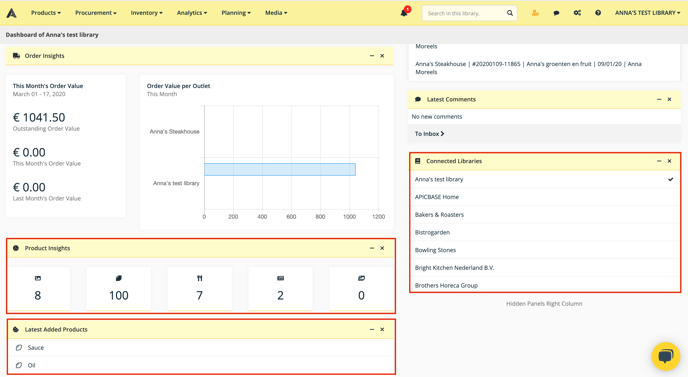
Task: Click the Latest Comments speech icon
Action: (418, 99)
